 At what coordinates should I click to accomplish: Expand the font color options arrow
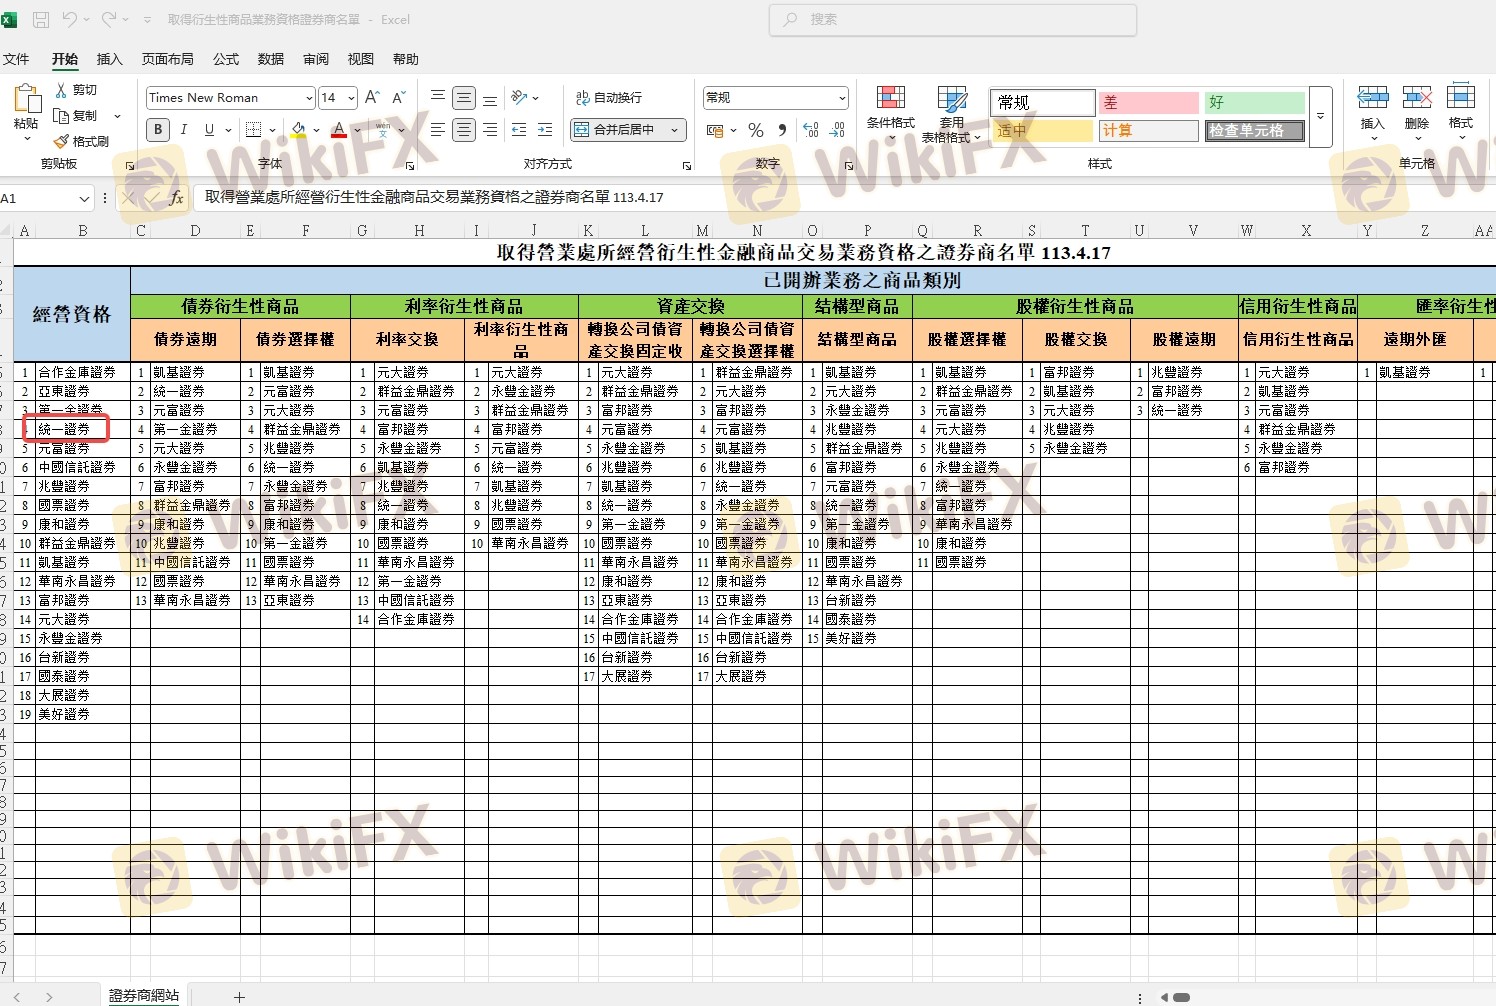(355, 130)
